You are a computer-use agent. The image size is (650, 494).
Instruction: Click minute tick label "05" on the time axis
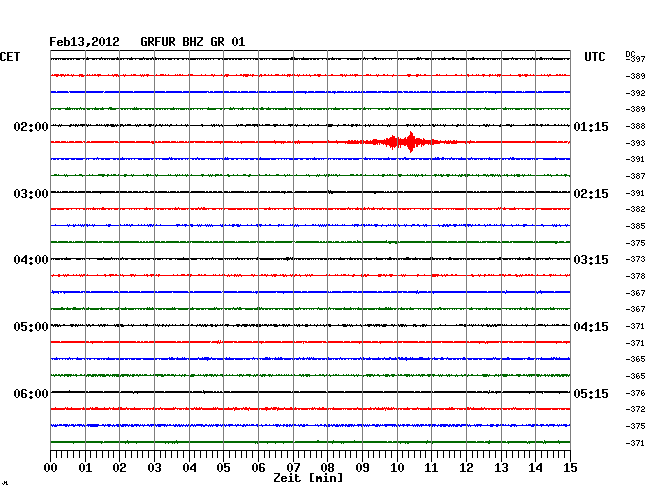coord(223,468)
